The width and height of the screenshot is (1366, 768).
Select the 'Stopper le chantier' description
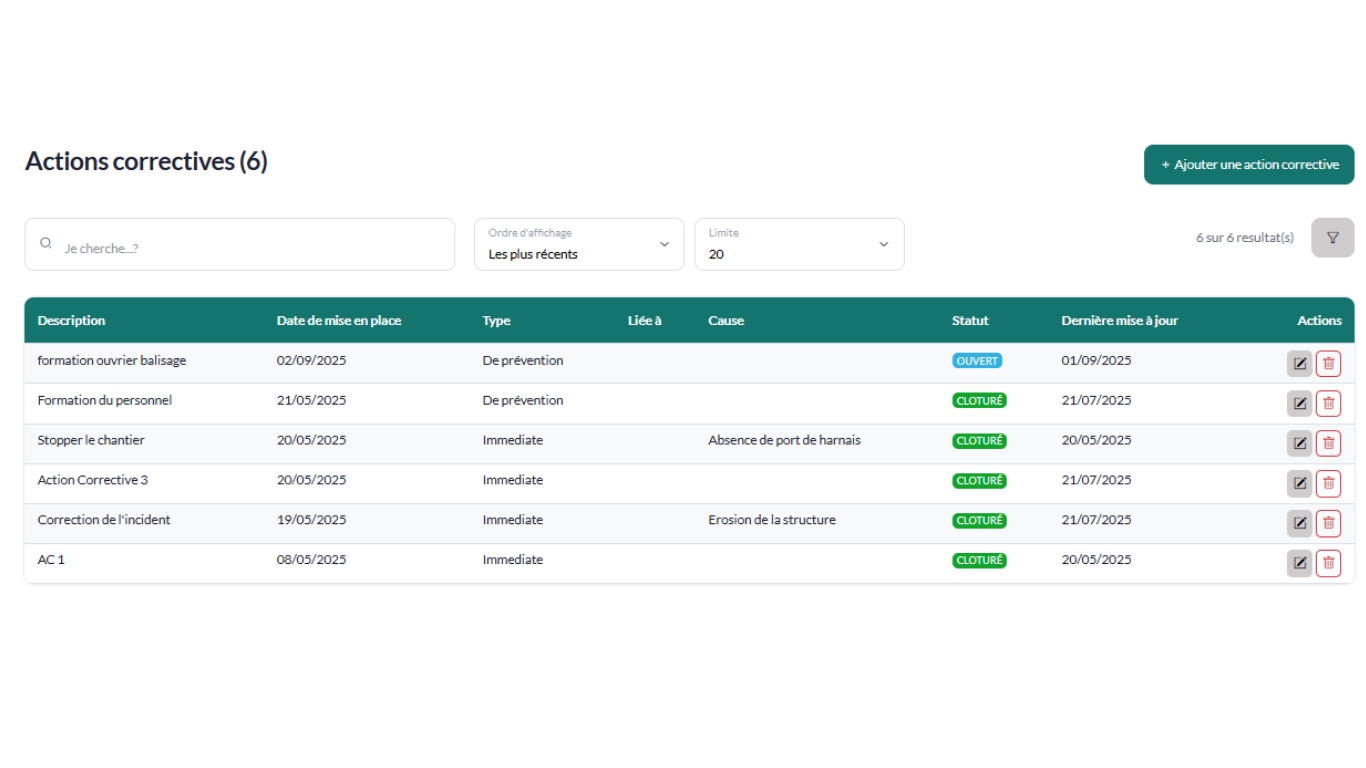point(91,440)
